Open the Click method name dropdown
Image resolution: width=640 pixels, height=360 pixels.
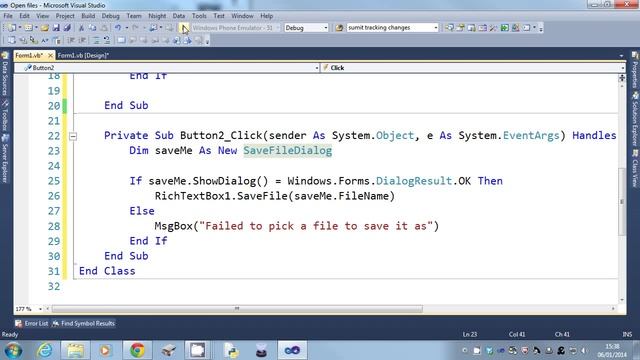point(622,68)
